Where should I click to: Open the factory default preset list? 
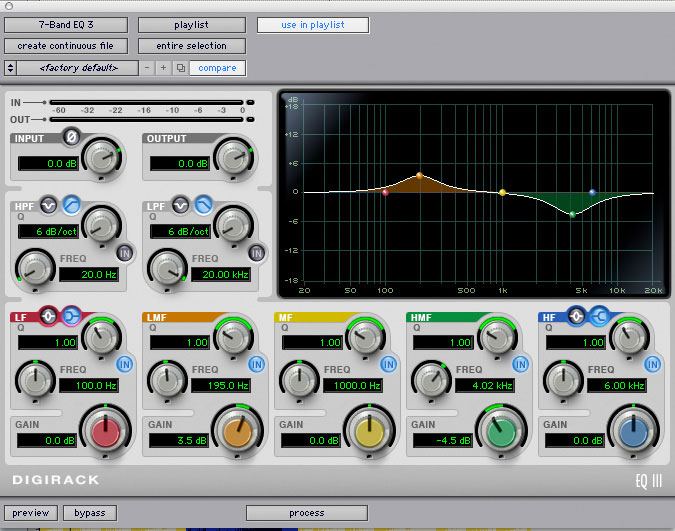point(78,68)
